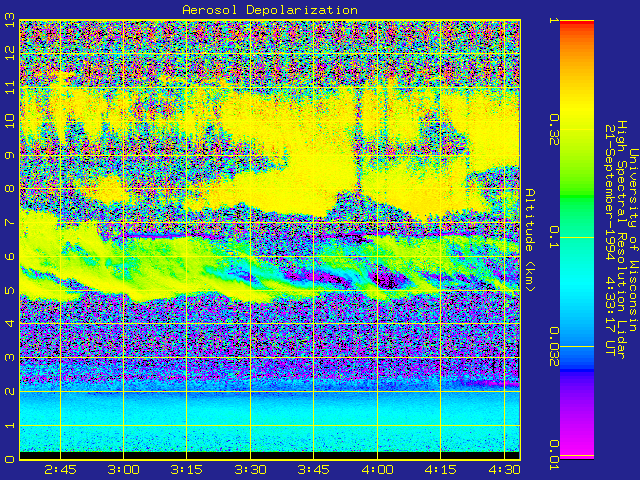Click the 3:00 time axis label
The image size is (640, 480).
pyautogui.click(x=124, y=470)
